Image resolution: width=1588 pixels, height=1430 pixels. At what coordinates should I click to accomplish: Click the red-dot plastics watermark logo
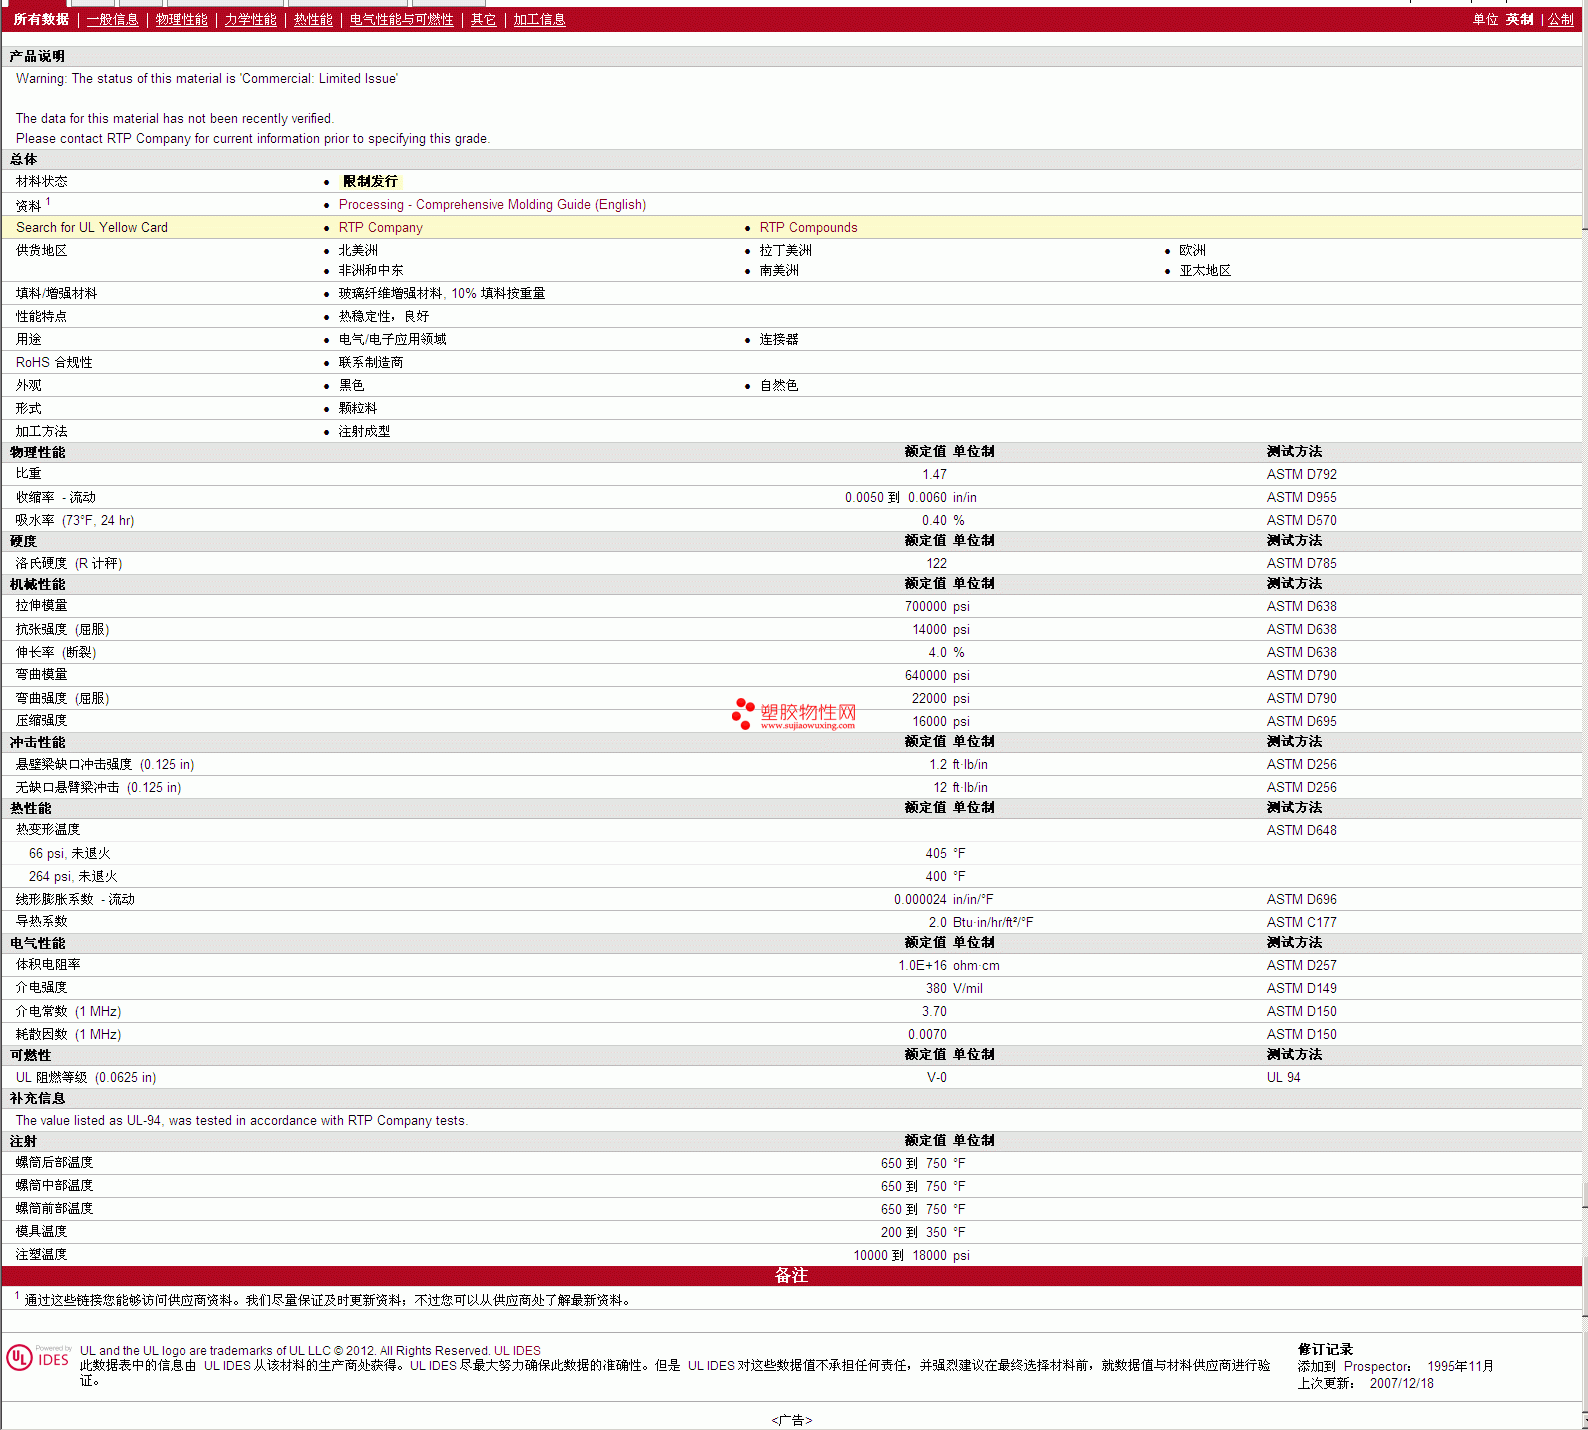pyautogui.click(x=794, y=714)
